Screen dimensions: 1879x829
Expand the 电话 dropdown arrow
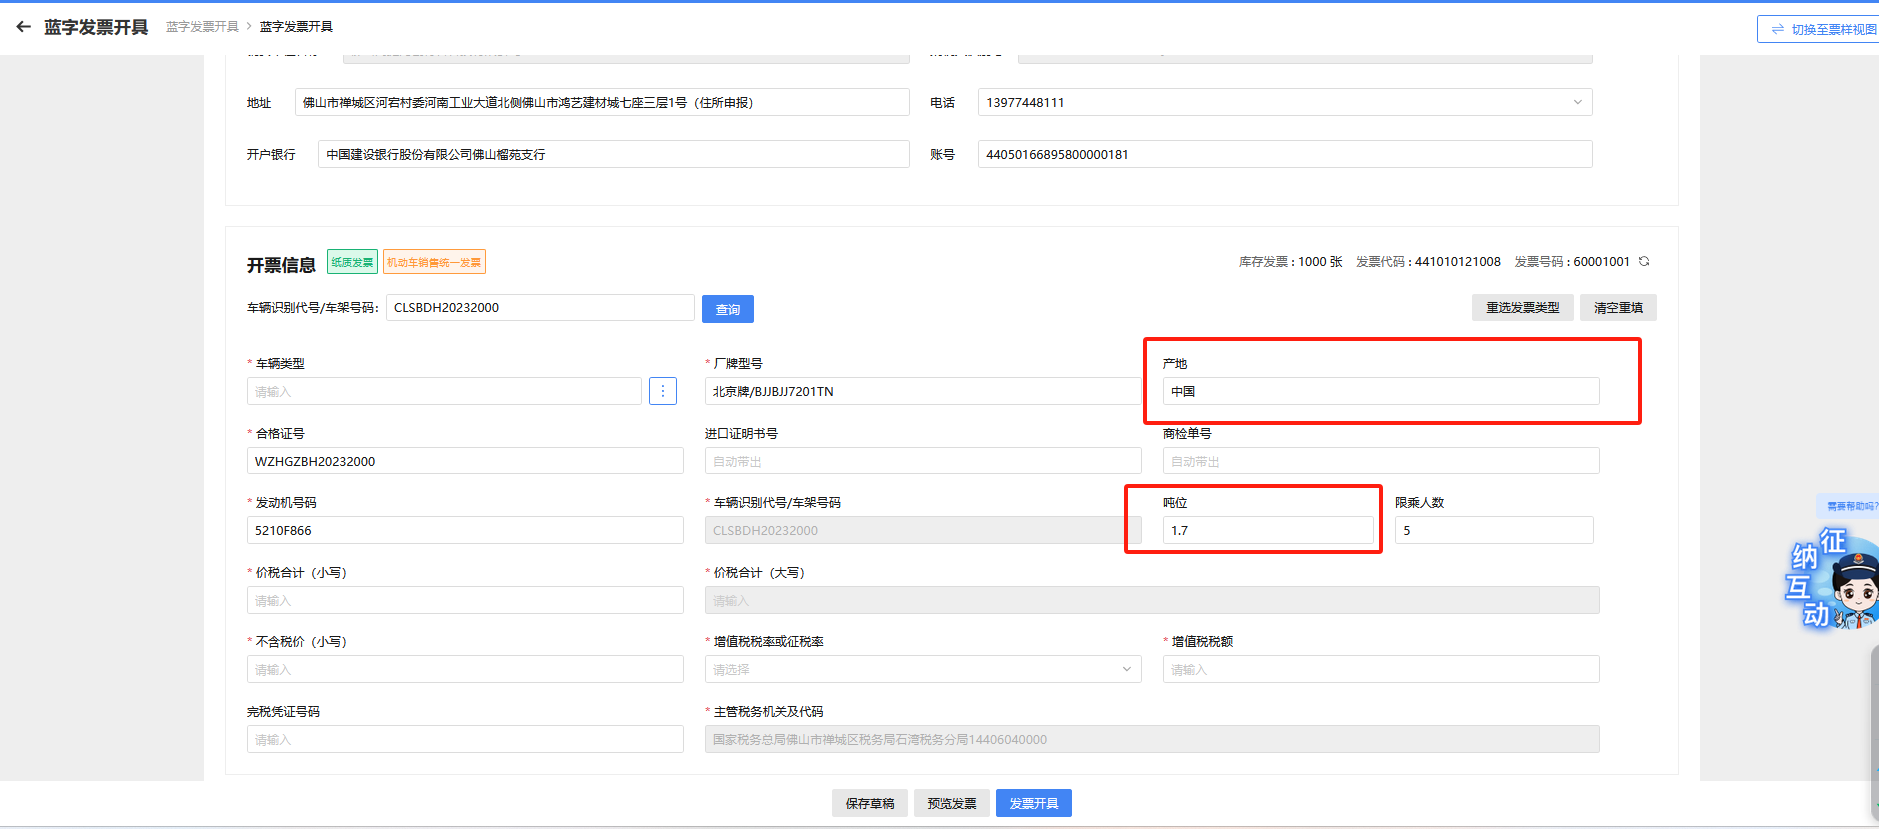click(1577, 102)
